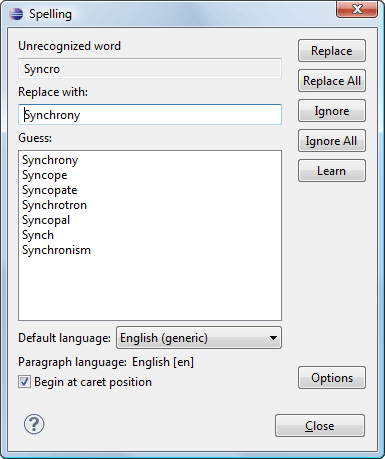Select Synchrony in guess list
This screenshot has width=385, height=459.
click(x=50, y=160)
